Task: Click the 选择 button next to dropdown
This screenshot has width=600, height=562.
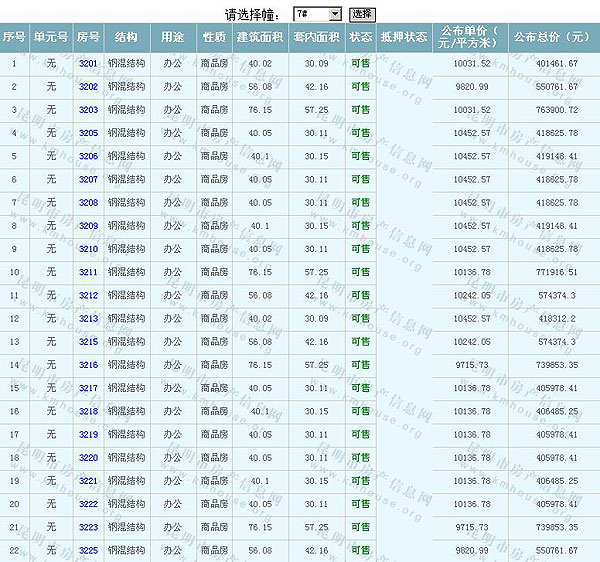Action: click(362, 14)
